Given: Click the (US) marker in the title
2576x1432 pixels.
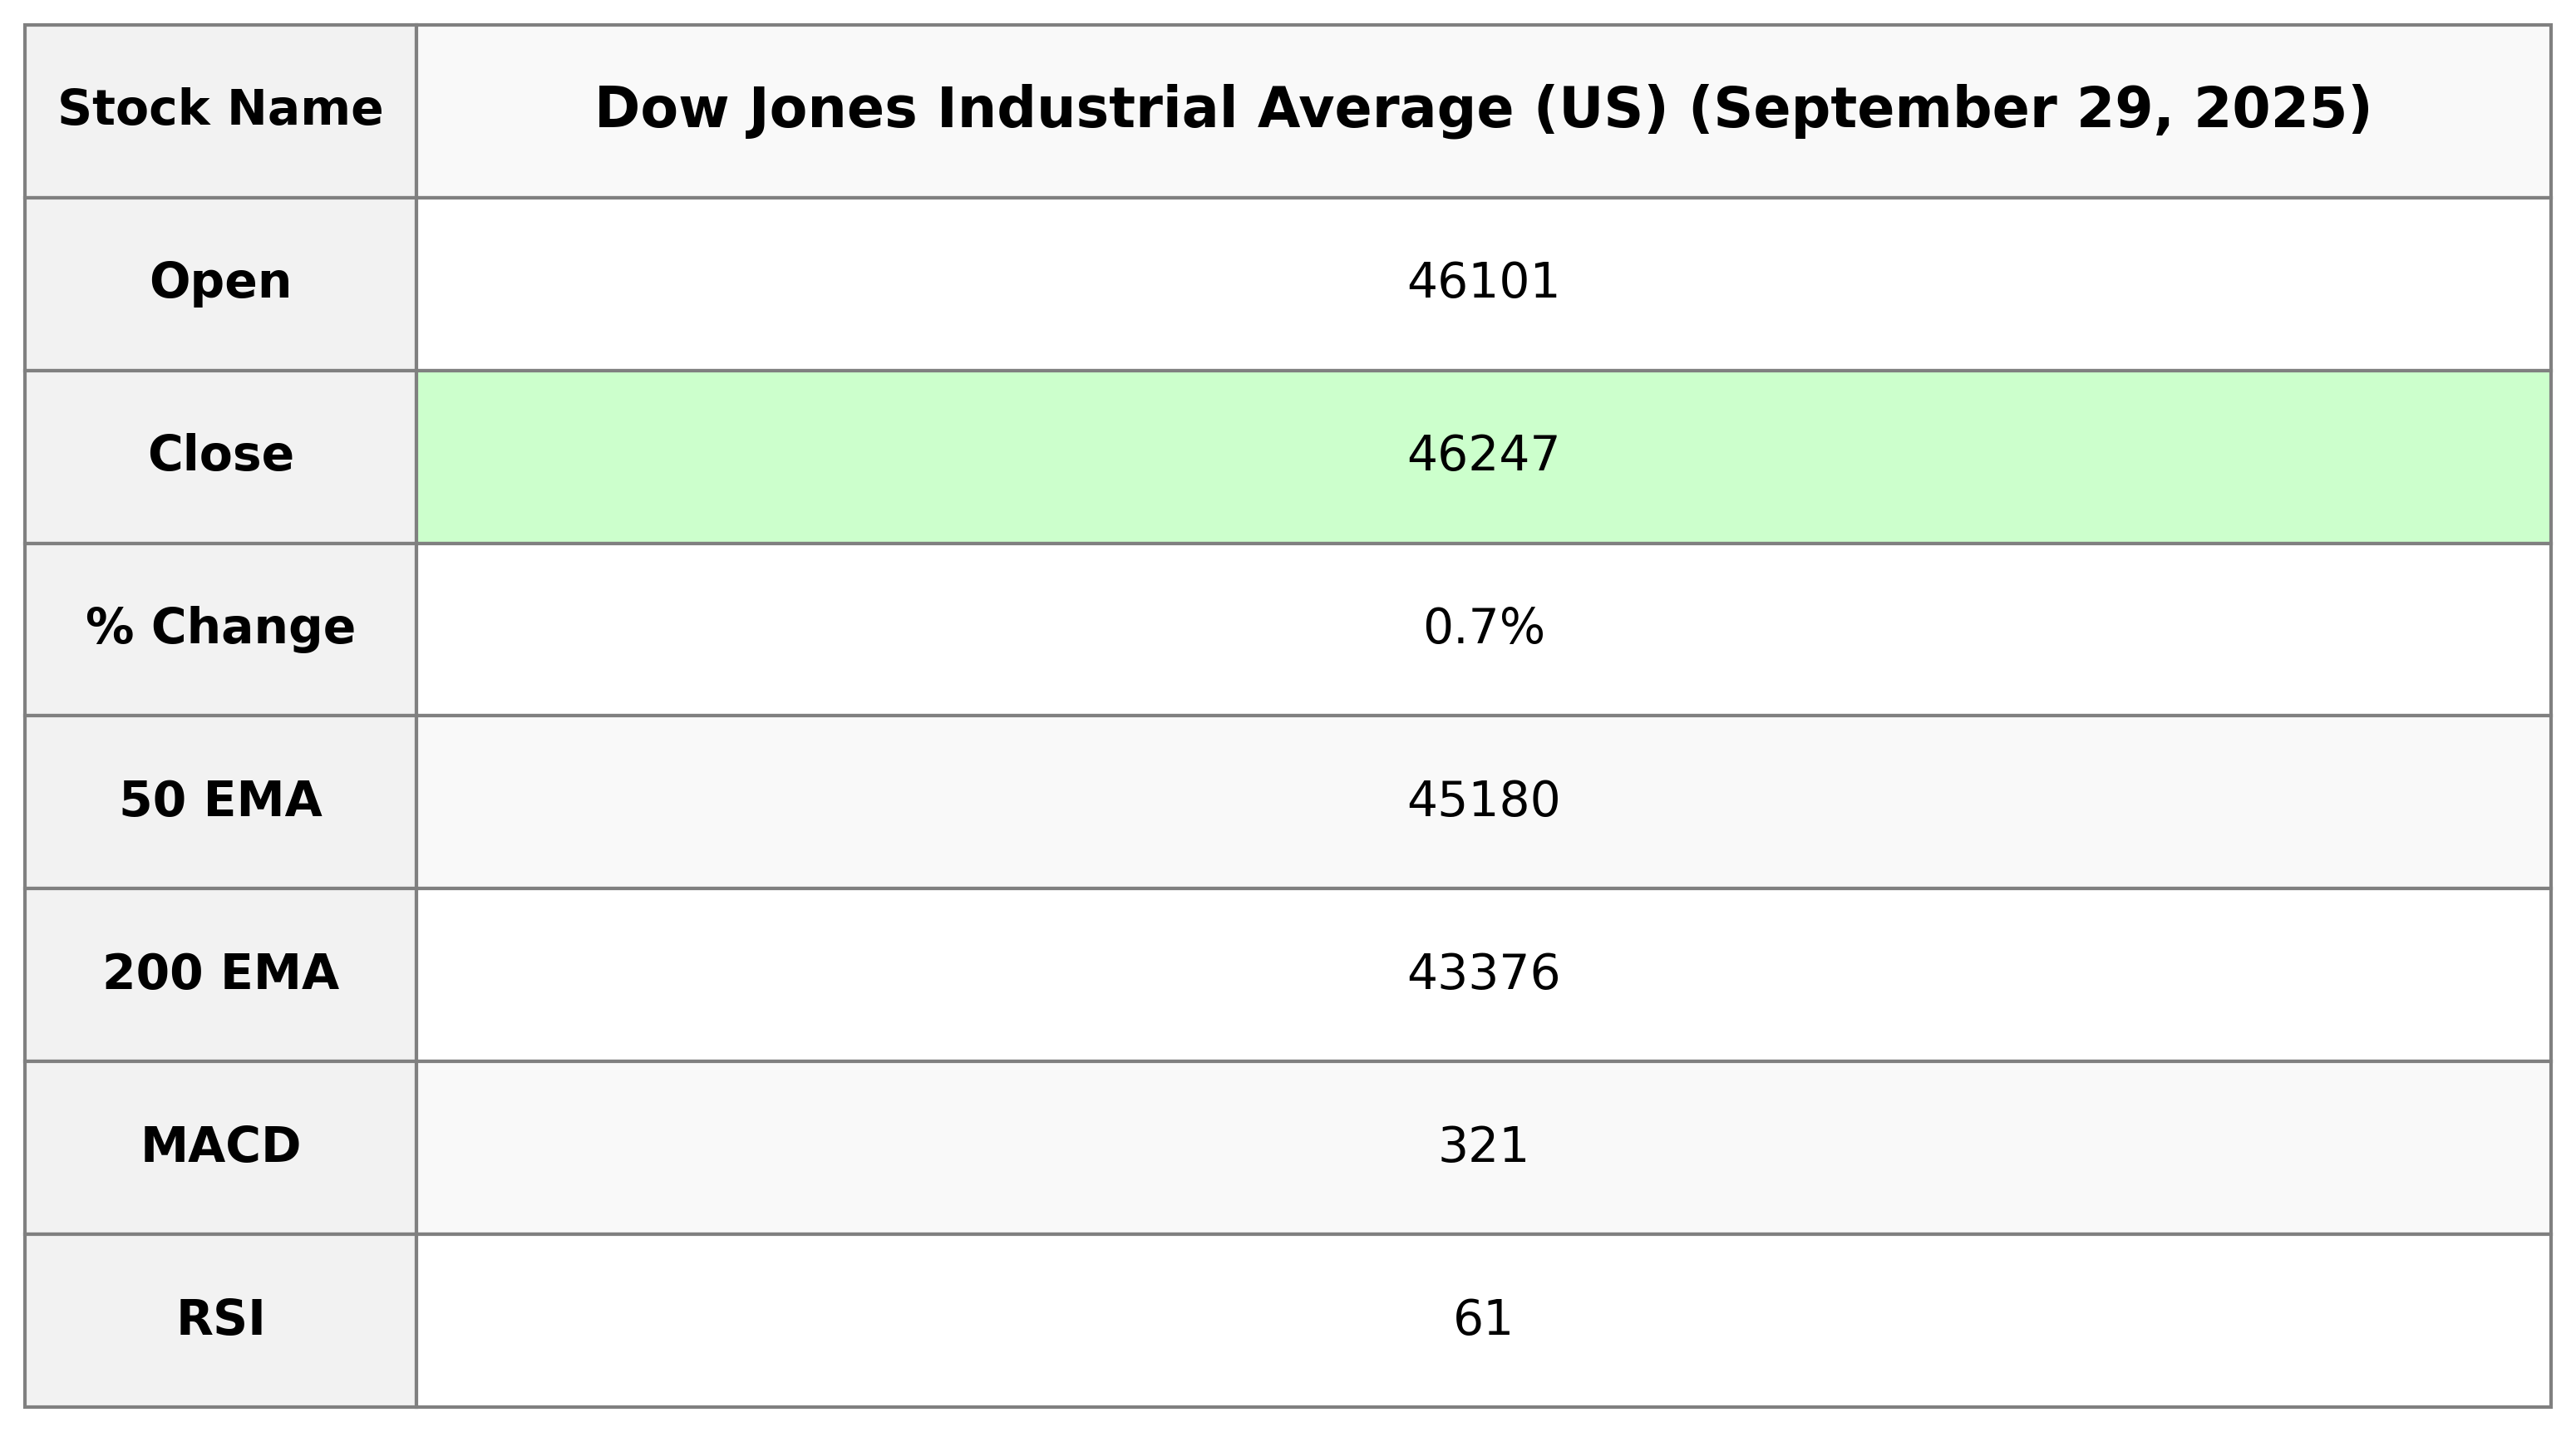Looking at the screenshot, I should (x=1600, y=109).
